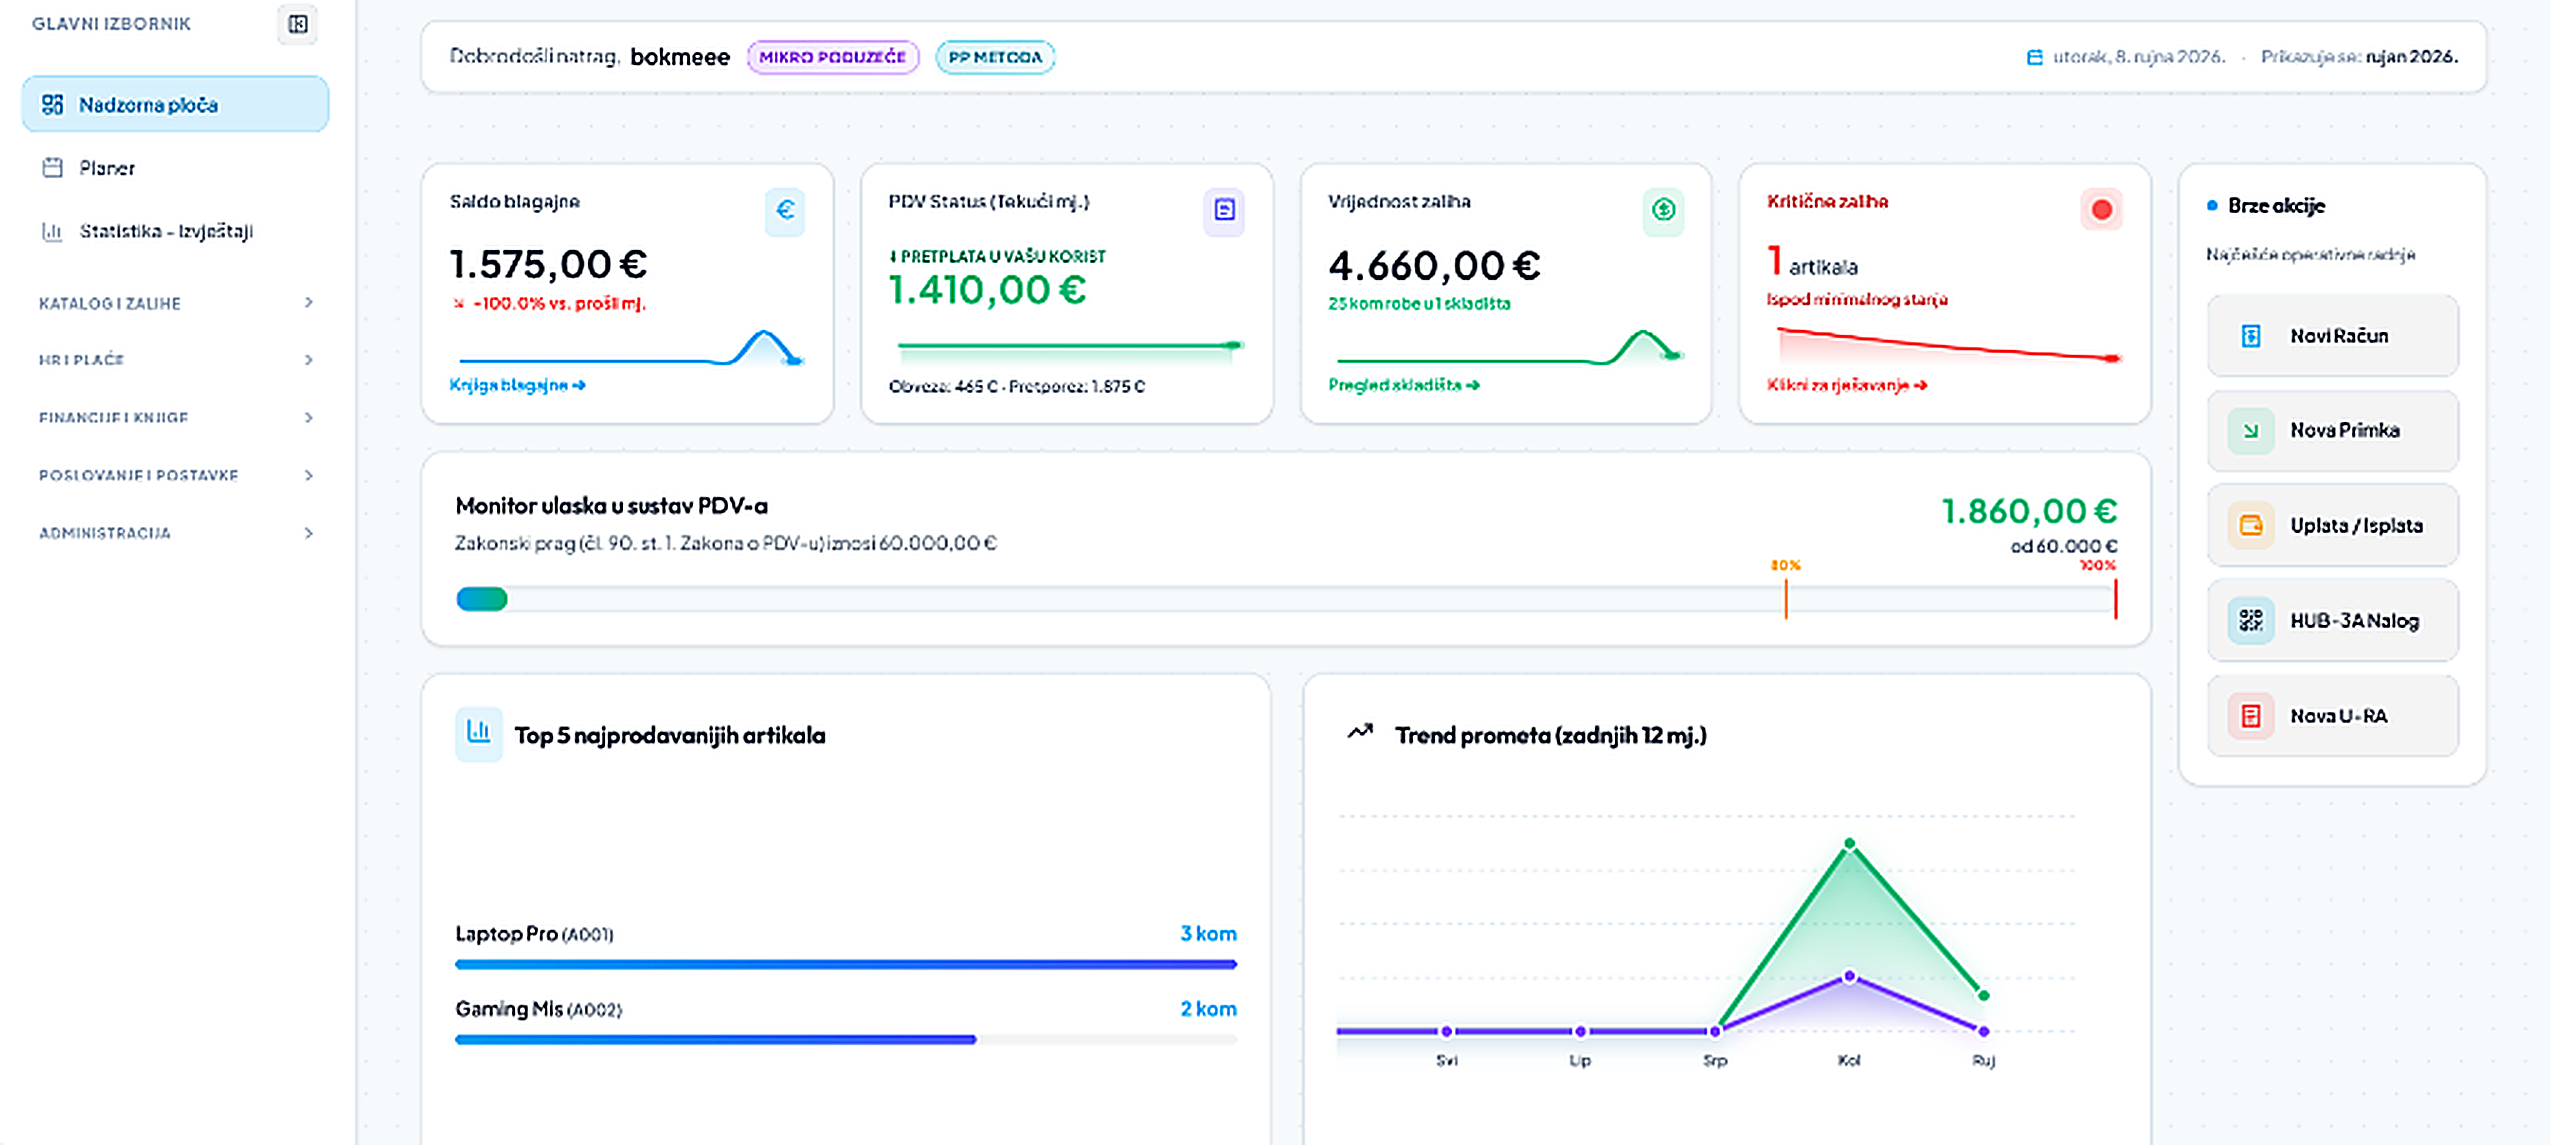Viewport: 2550px width, 1145px height.
Task: Expand the Financije i knjige section
Action: coord(176,418)
